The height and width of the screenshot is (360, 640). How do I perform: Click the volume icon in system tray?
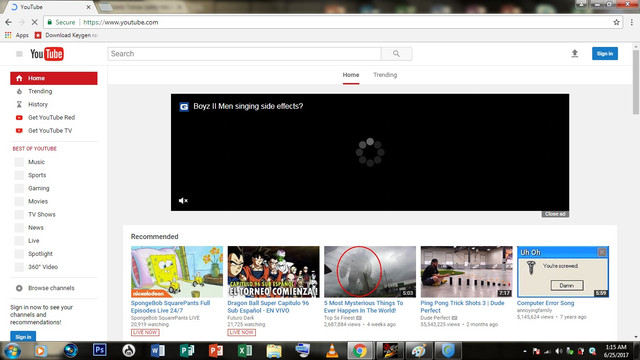(559, 351)
